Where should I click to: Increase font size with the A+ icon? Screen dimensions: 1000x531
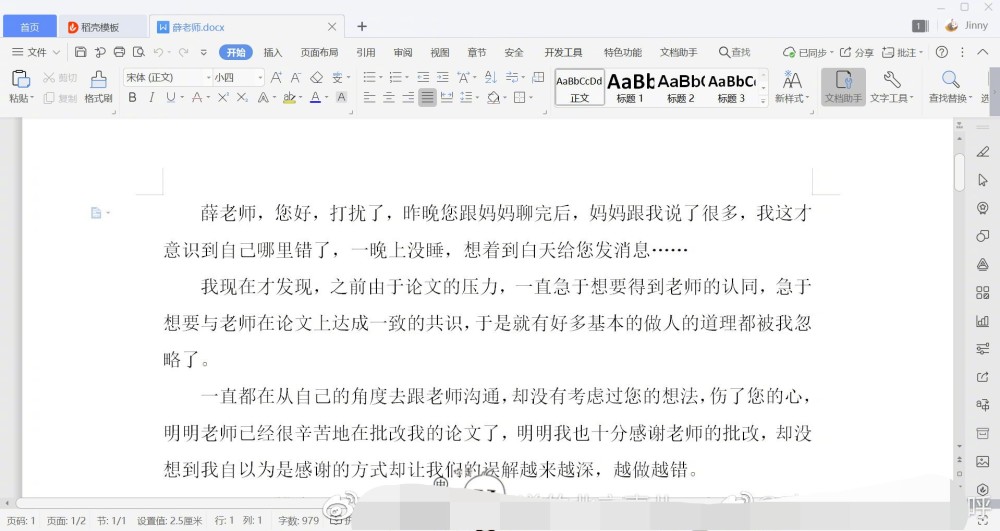click(276, 77)
